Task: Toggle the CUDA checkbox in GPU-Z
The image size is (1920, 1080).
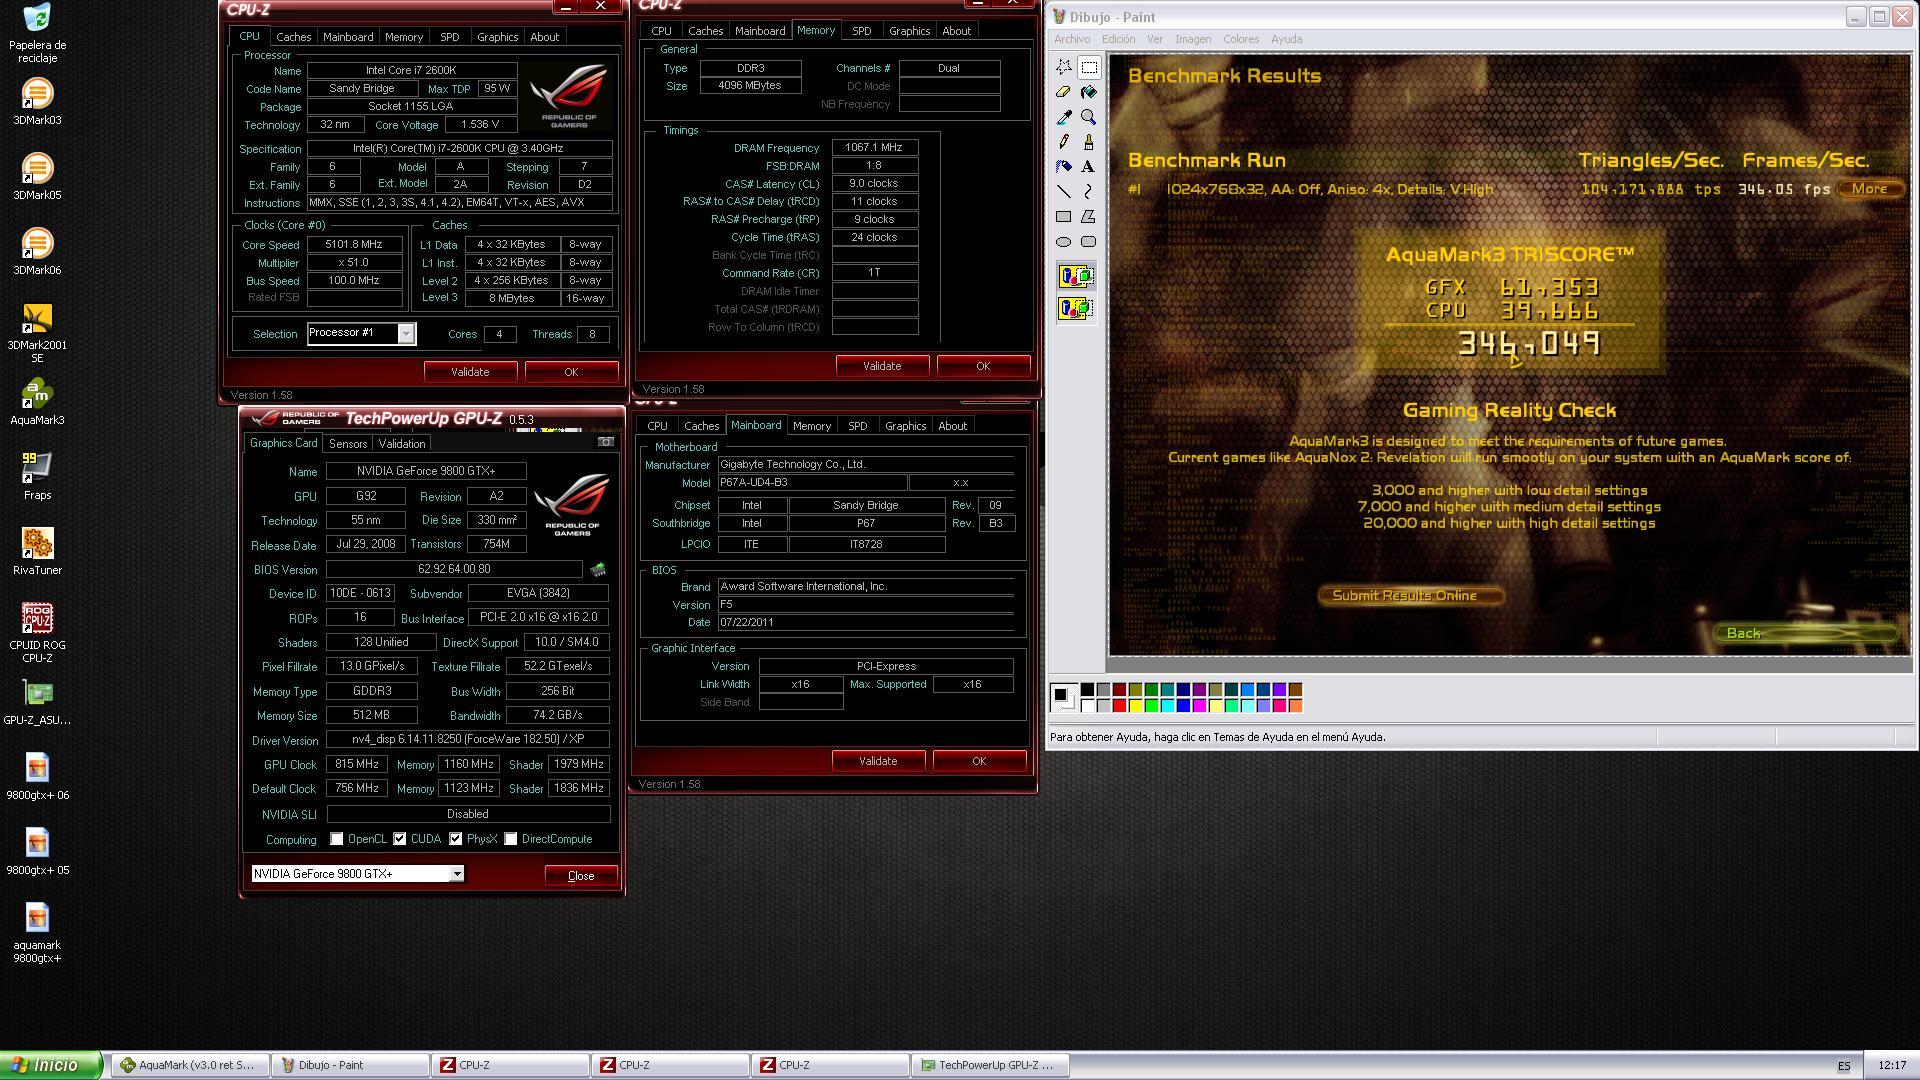Action: coord(400,839)
